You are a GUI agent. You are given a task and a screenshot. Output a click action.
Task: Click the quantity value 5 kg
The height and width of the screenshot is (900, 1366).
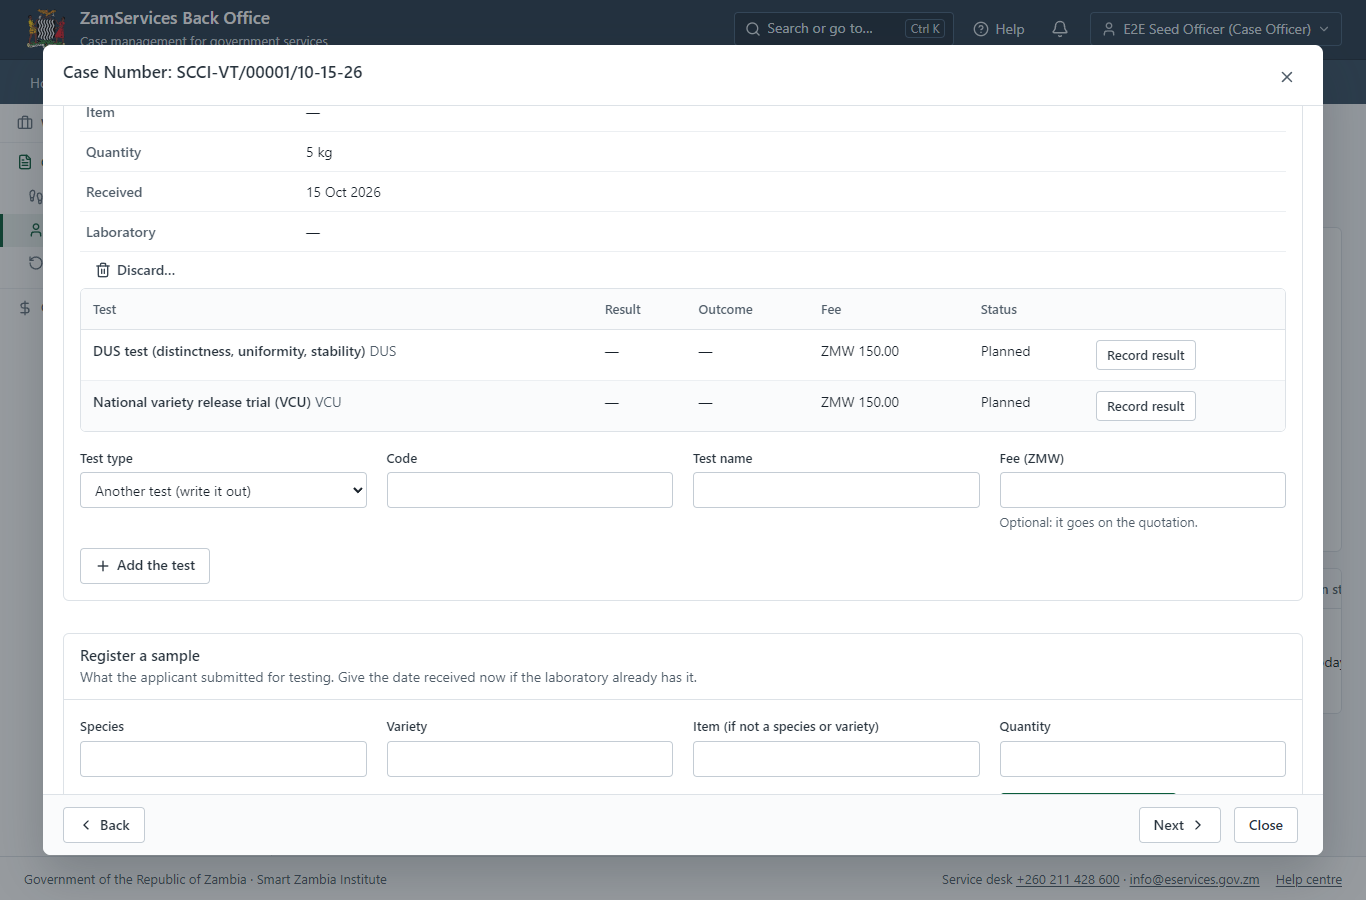(319, 152)
